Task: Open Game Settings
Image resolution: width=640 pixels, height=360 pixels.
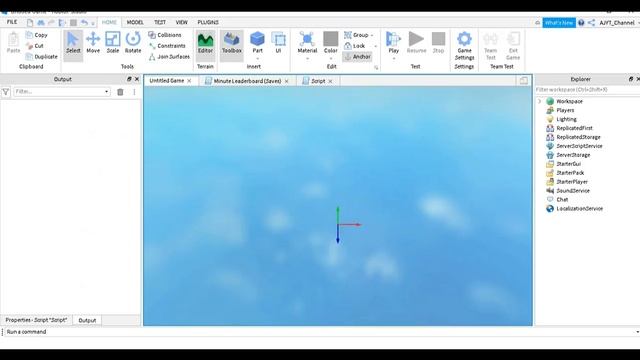Action: click(x=464, y=46)
